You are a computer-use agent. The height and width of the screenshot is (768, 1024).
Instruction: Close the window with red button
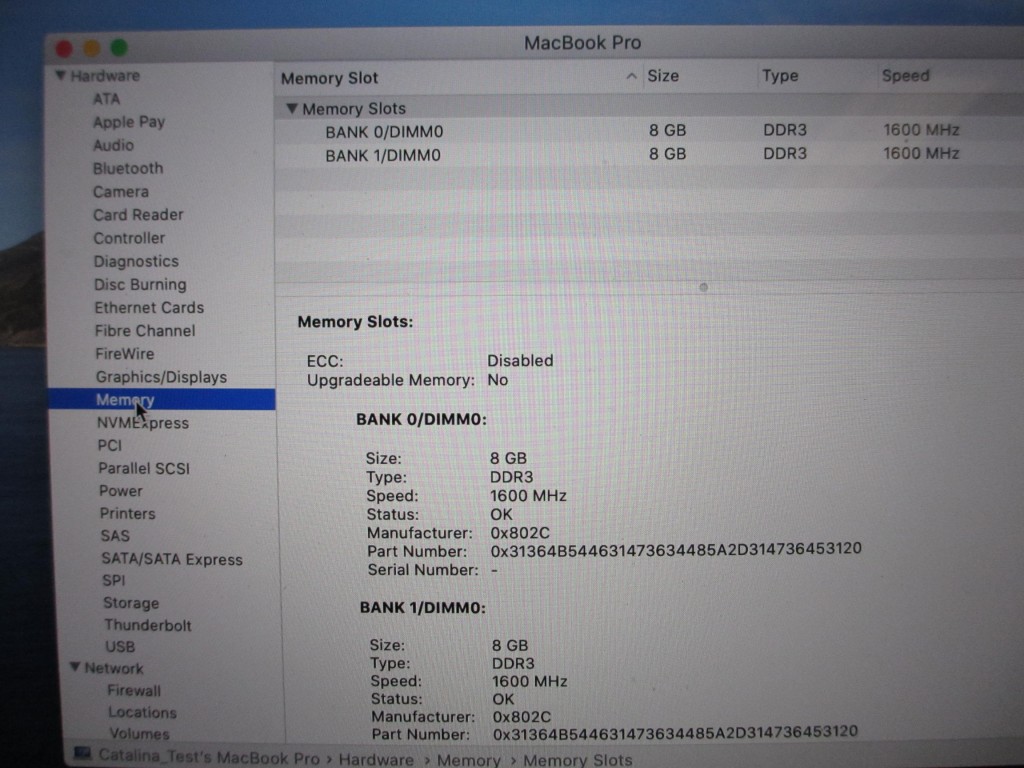(x=64, y=49)
